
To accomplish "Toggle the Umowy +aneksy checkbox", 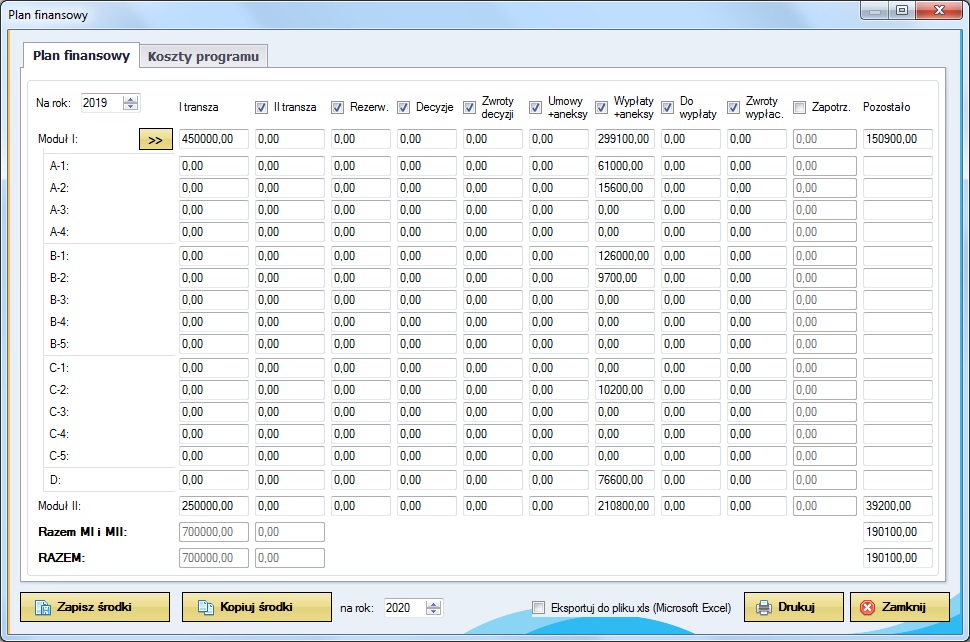I will click(x=536, y=108).
